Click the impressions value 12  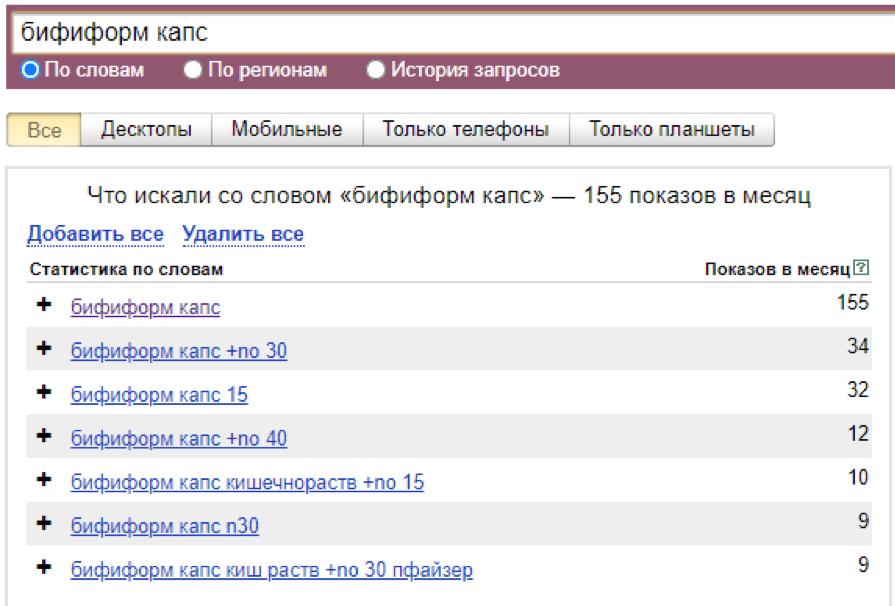point(858,434)
